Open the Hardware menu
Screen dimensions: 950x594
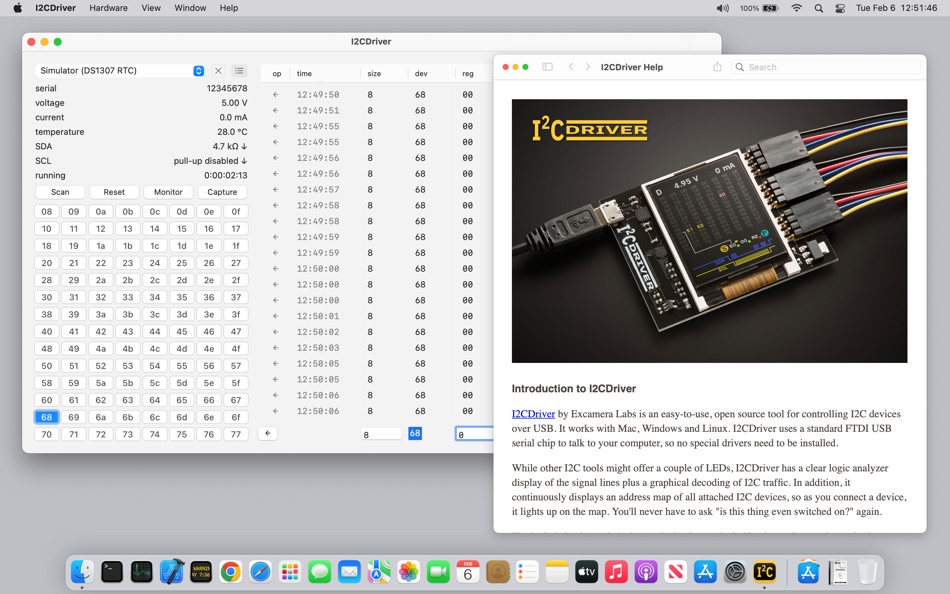(108, 8)
